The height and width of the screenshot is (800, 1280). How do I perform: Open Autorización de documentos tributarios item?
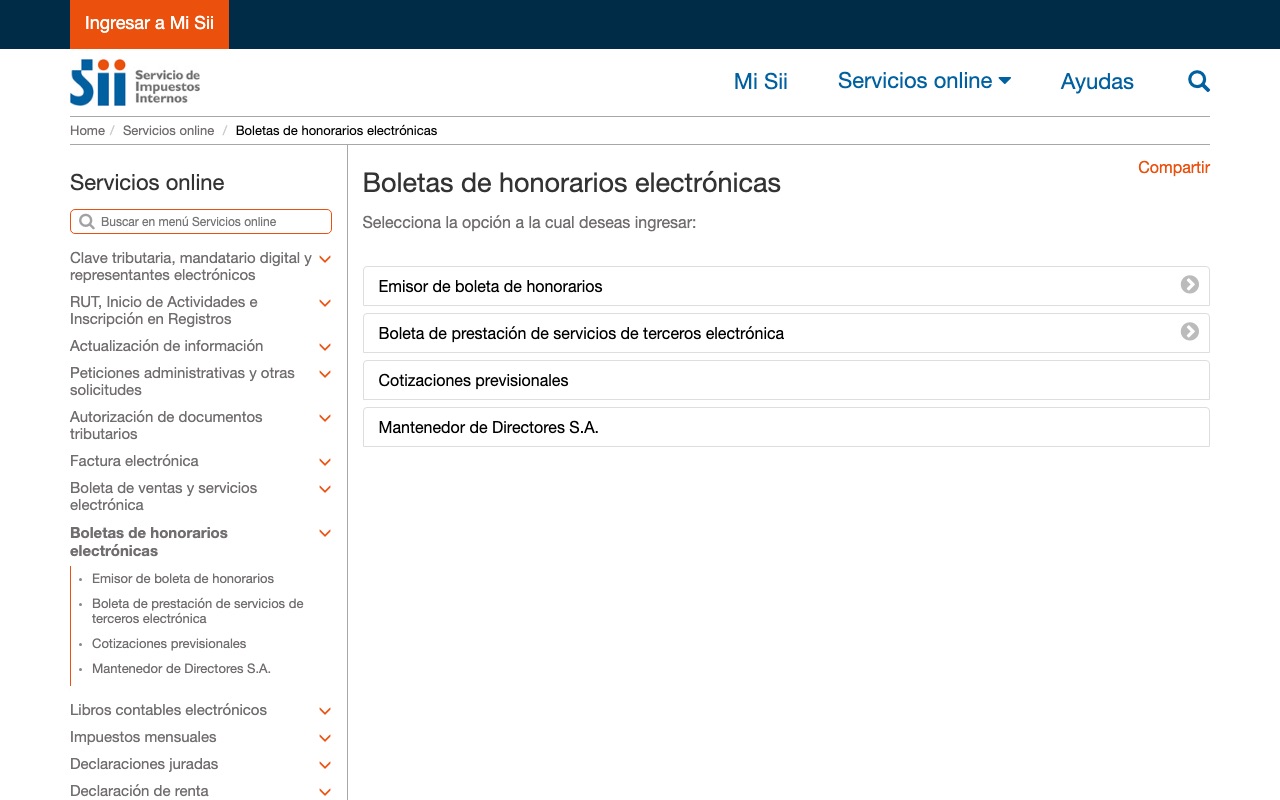tap(166, 425)
